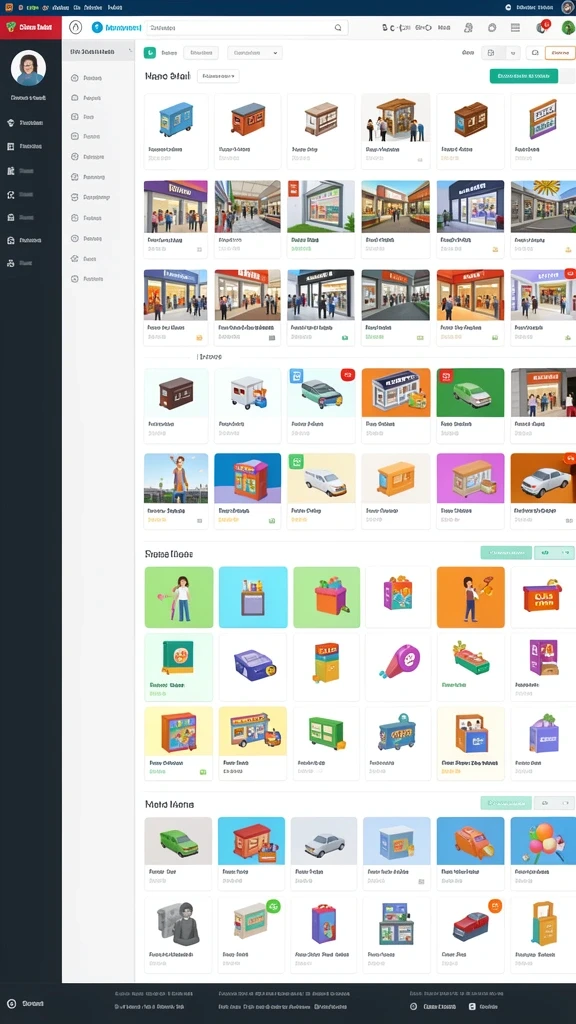
Task: Open the purple storefront photo card
Action: [x=176, y=219]
